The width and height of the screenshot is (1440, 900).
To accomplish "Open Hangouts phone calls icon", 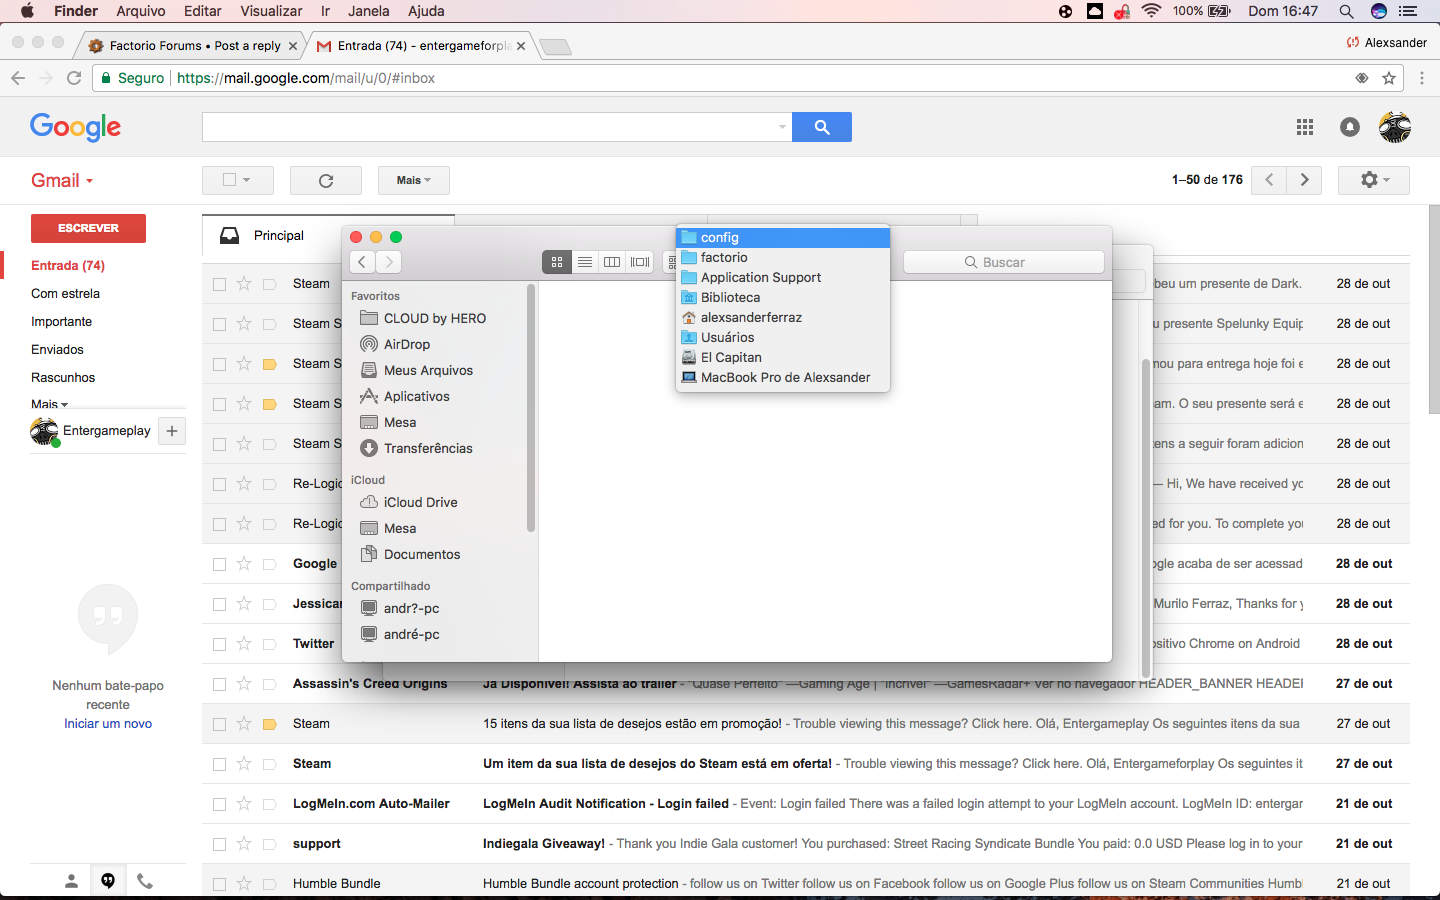I will [x=145, y=881].
